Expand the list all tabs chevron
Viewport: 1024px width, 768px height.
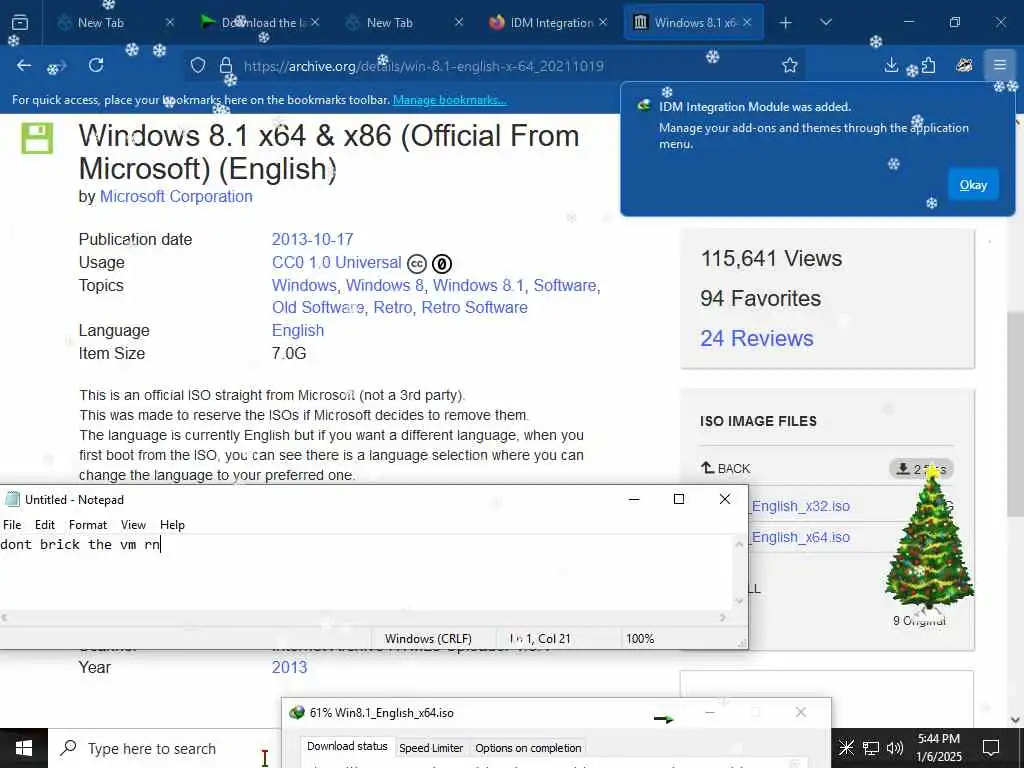click(826, 23)
